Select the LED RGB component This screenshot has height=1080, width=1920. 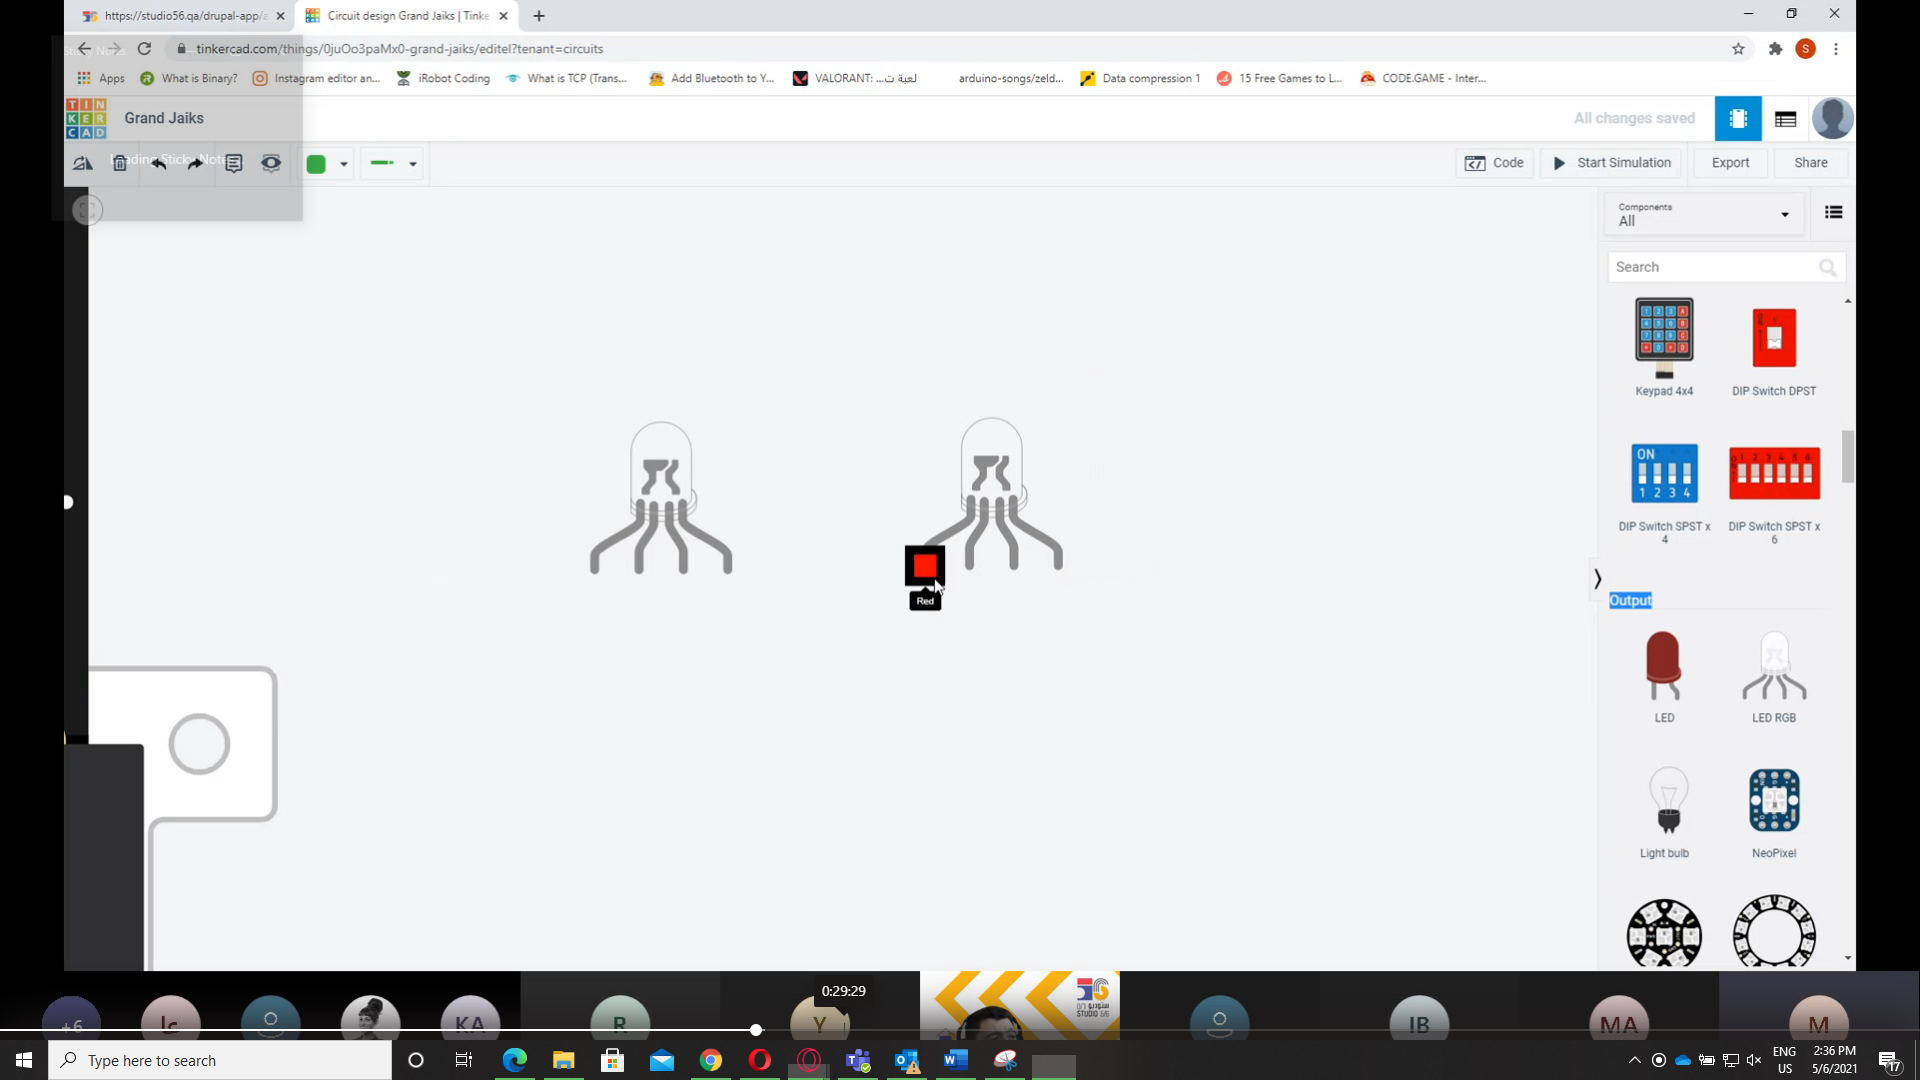1774,676
